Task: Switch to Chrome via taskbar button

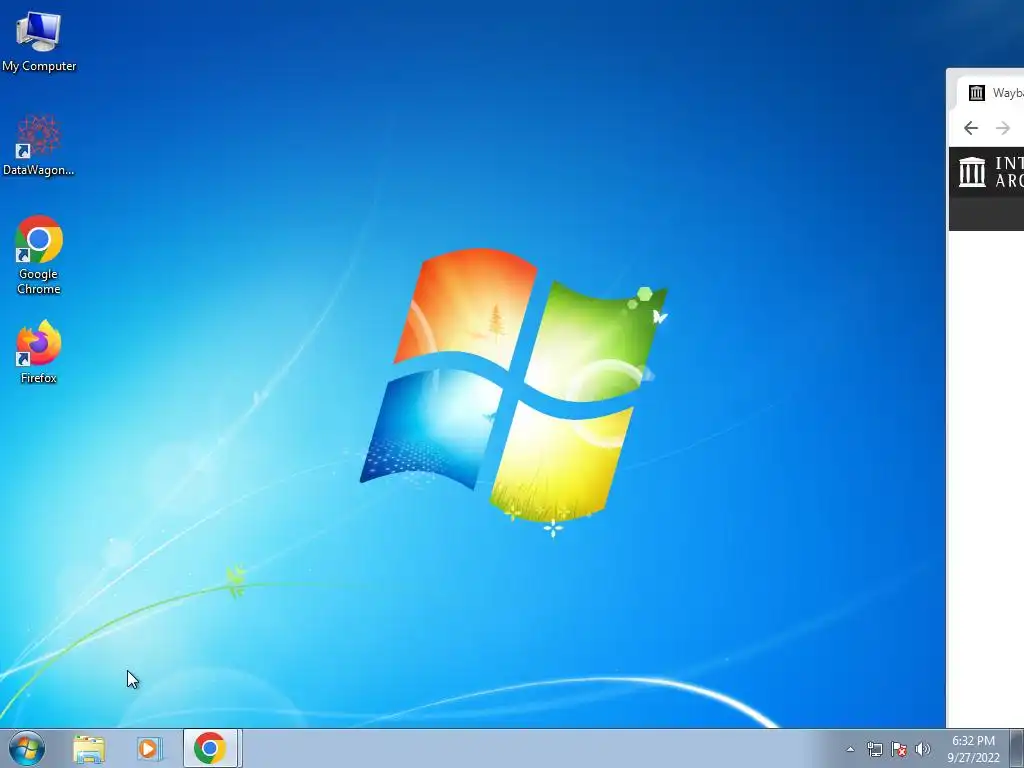Action: click(x=210, y=748)
